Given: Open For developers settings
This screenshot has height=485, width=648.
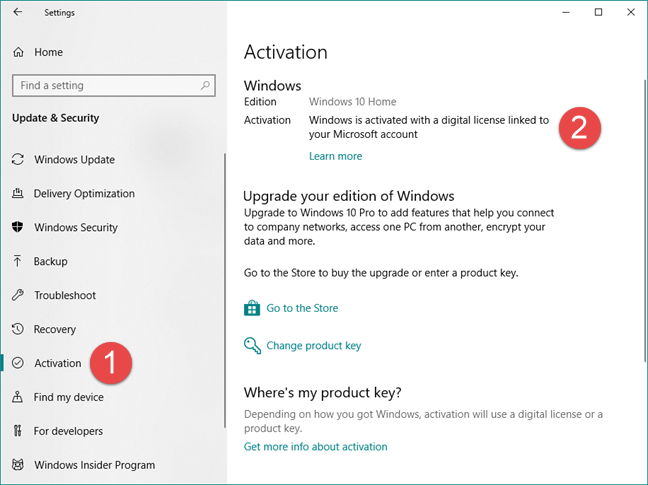Looking at the screenshot, I should click(x=68, y=431).
